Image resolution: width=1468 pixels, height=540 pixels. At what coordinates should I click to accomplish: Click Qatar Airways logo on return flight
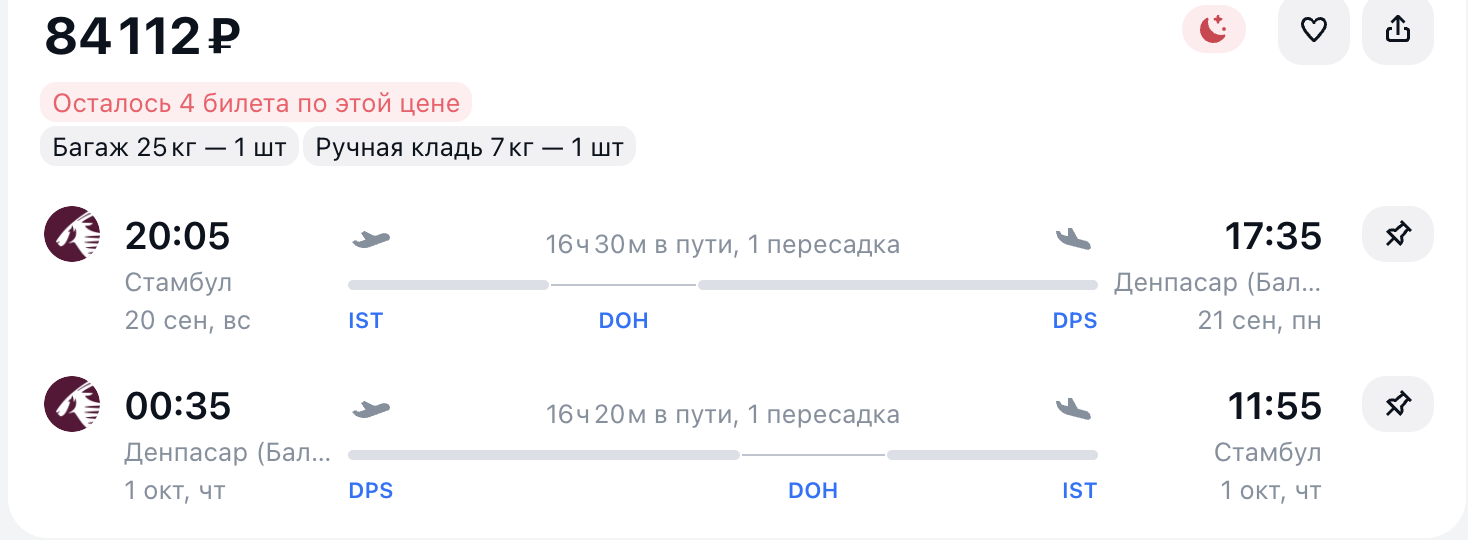tap(72, 404)
